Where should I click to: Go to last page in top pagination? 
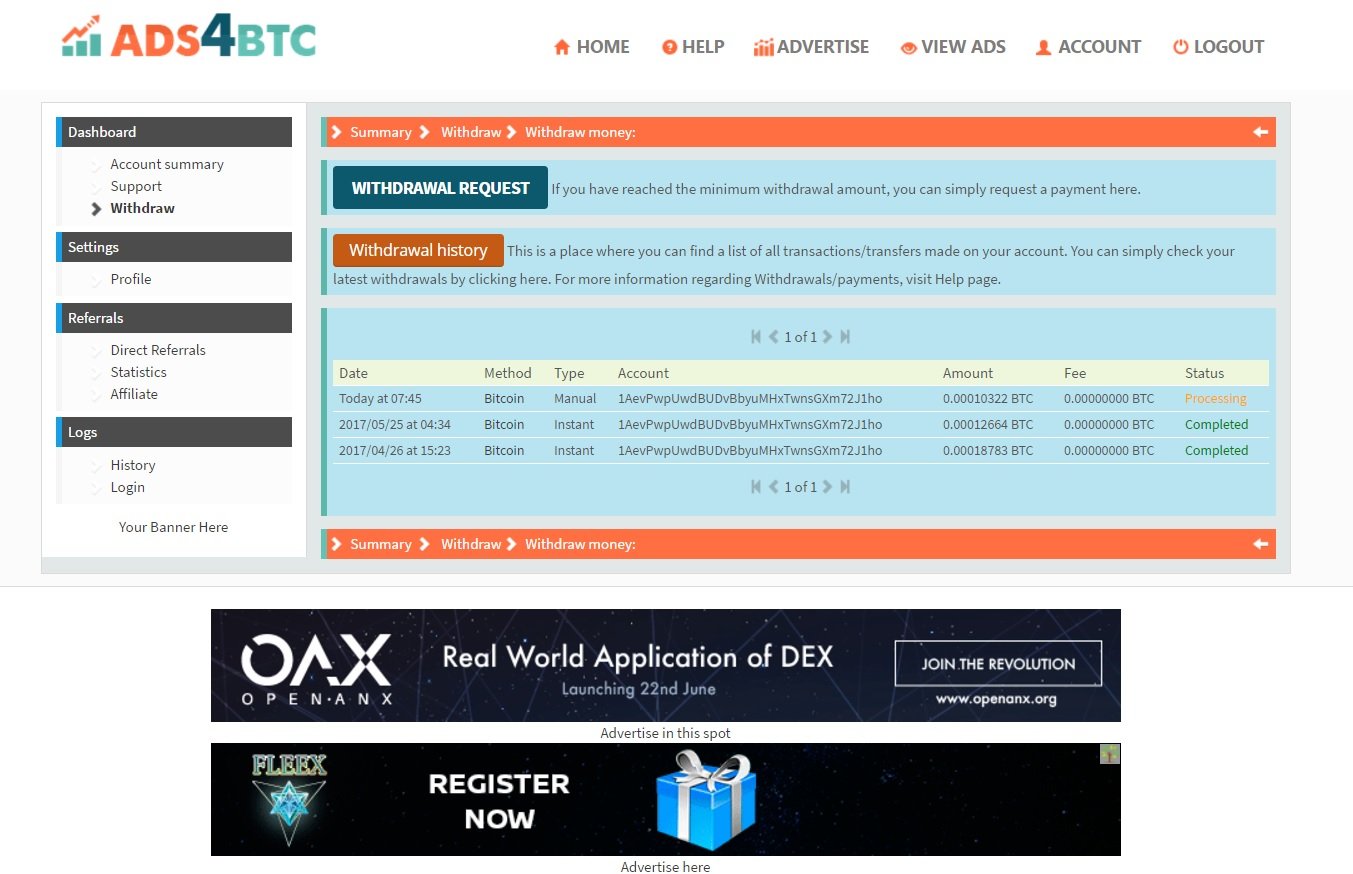click(845, 337)
